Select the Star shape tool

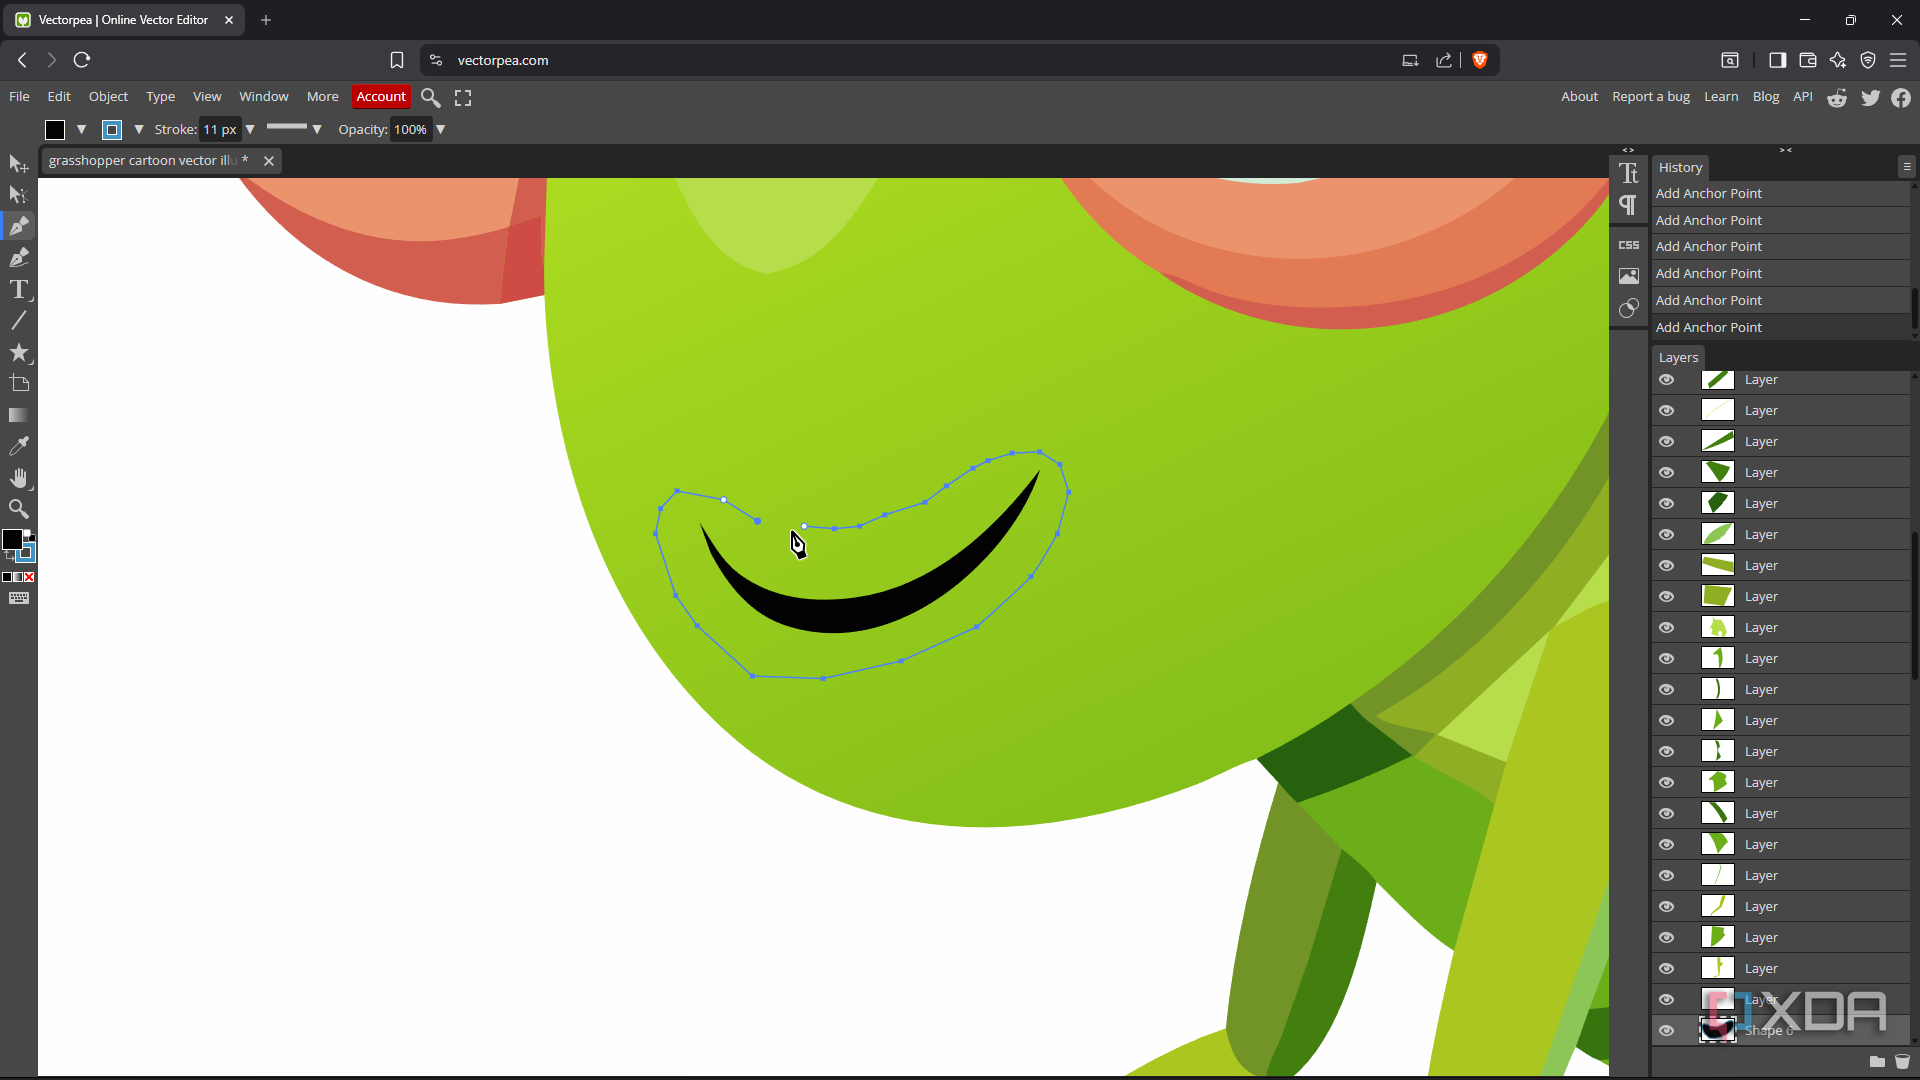18,352
